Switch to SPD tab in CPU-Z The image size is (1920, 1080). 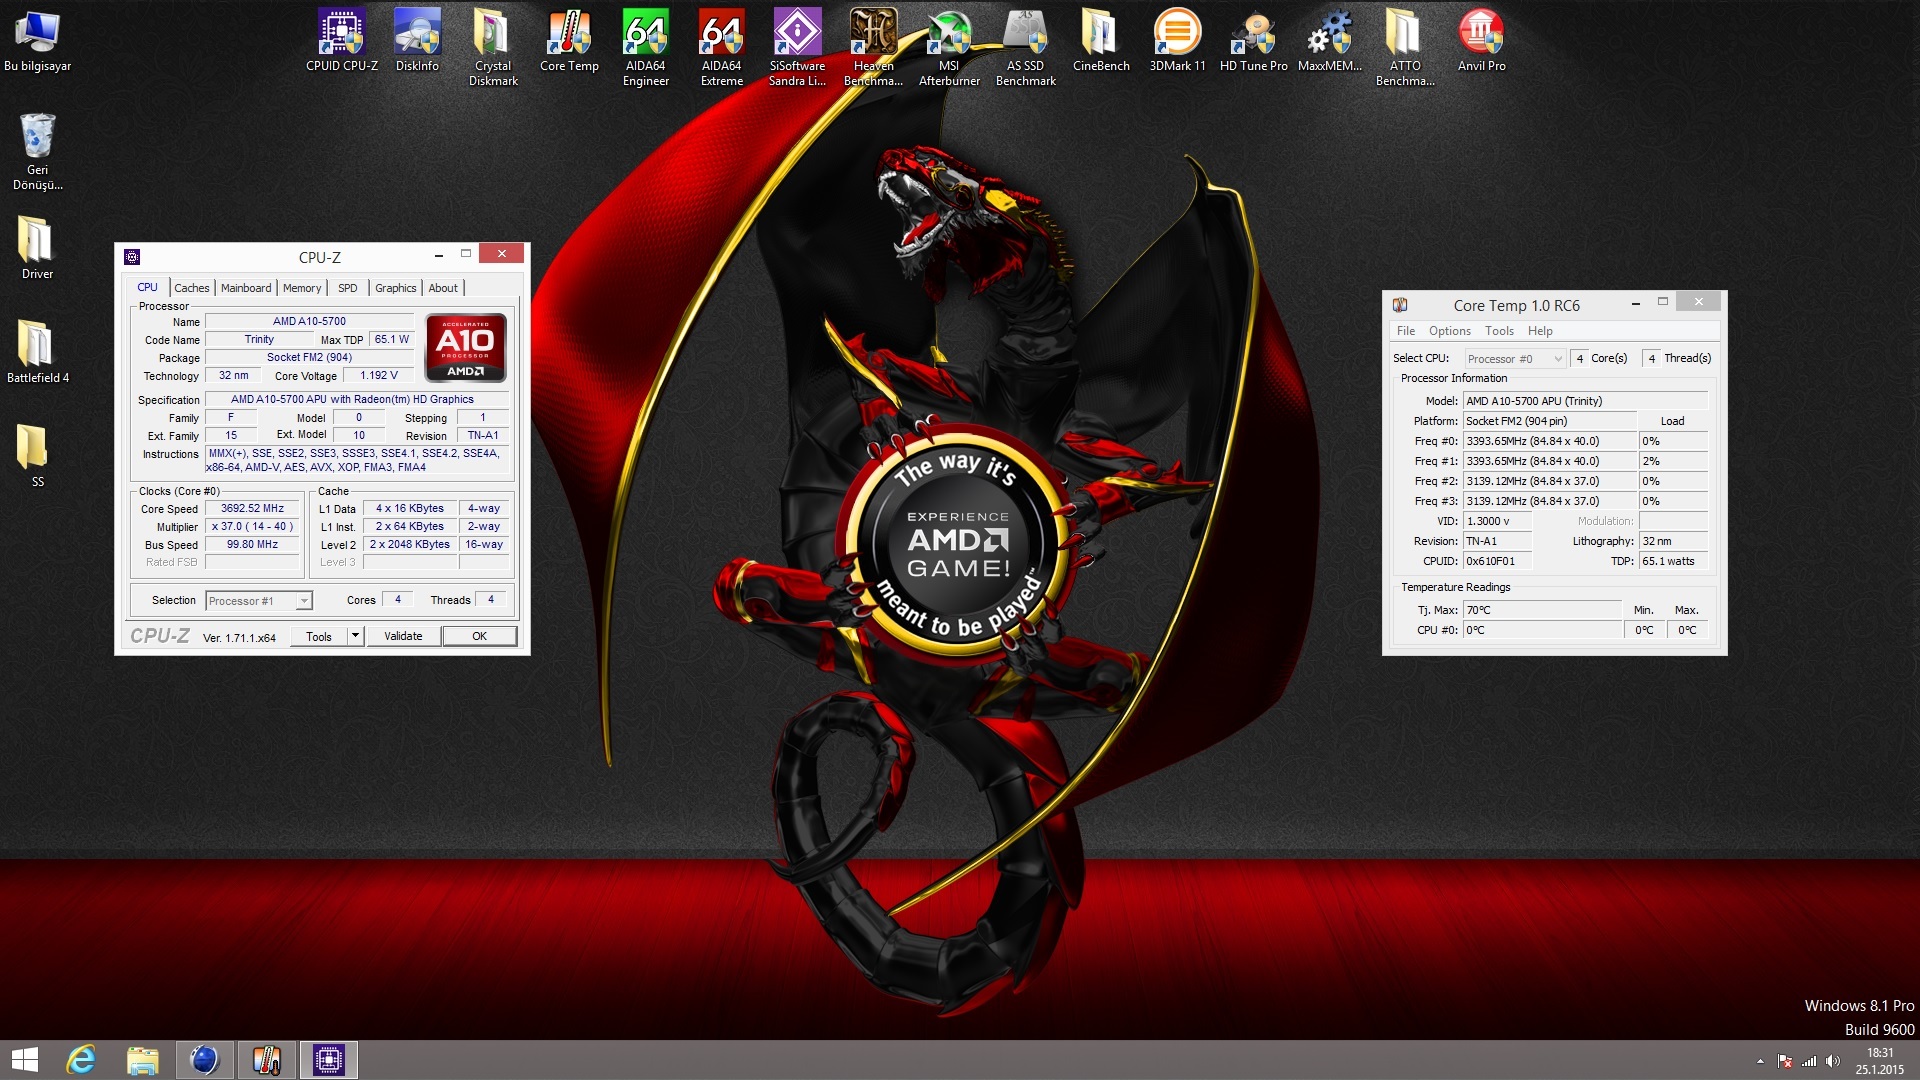pos(348,288)
